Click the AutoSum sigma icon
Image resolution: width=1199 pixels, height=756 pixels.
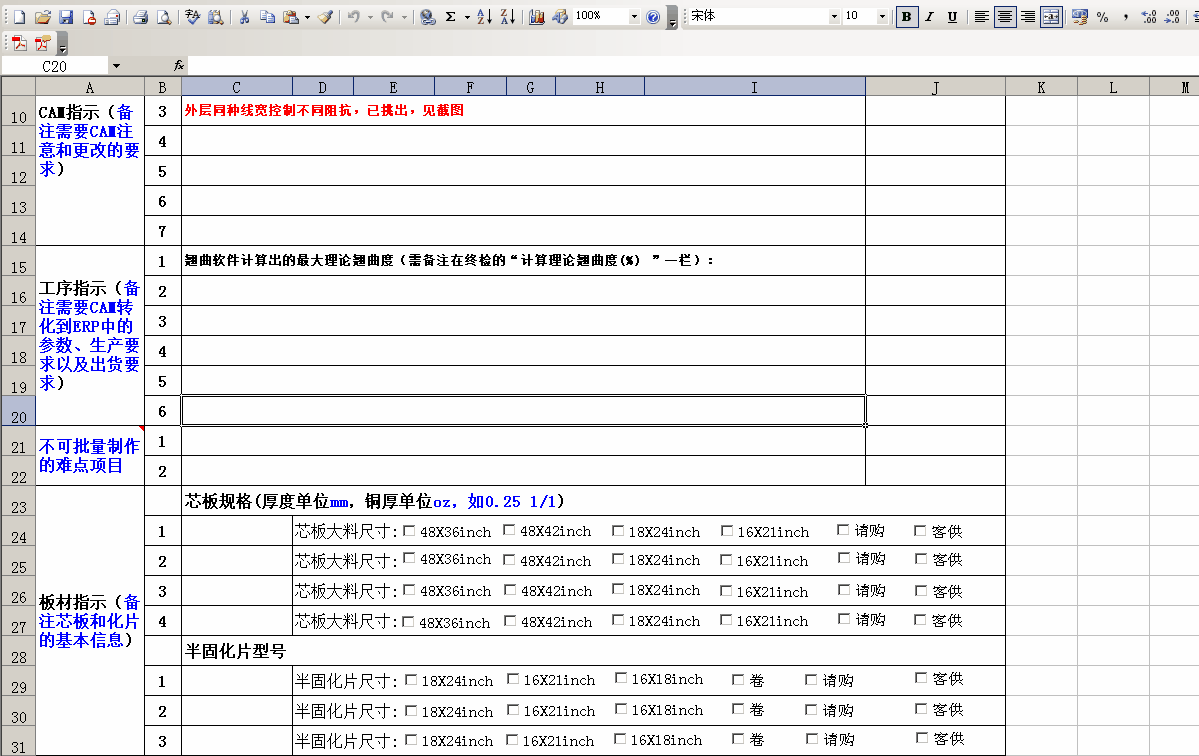[x=451, y=16]
